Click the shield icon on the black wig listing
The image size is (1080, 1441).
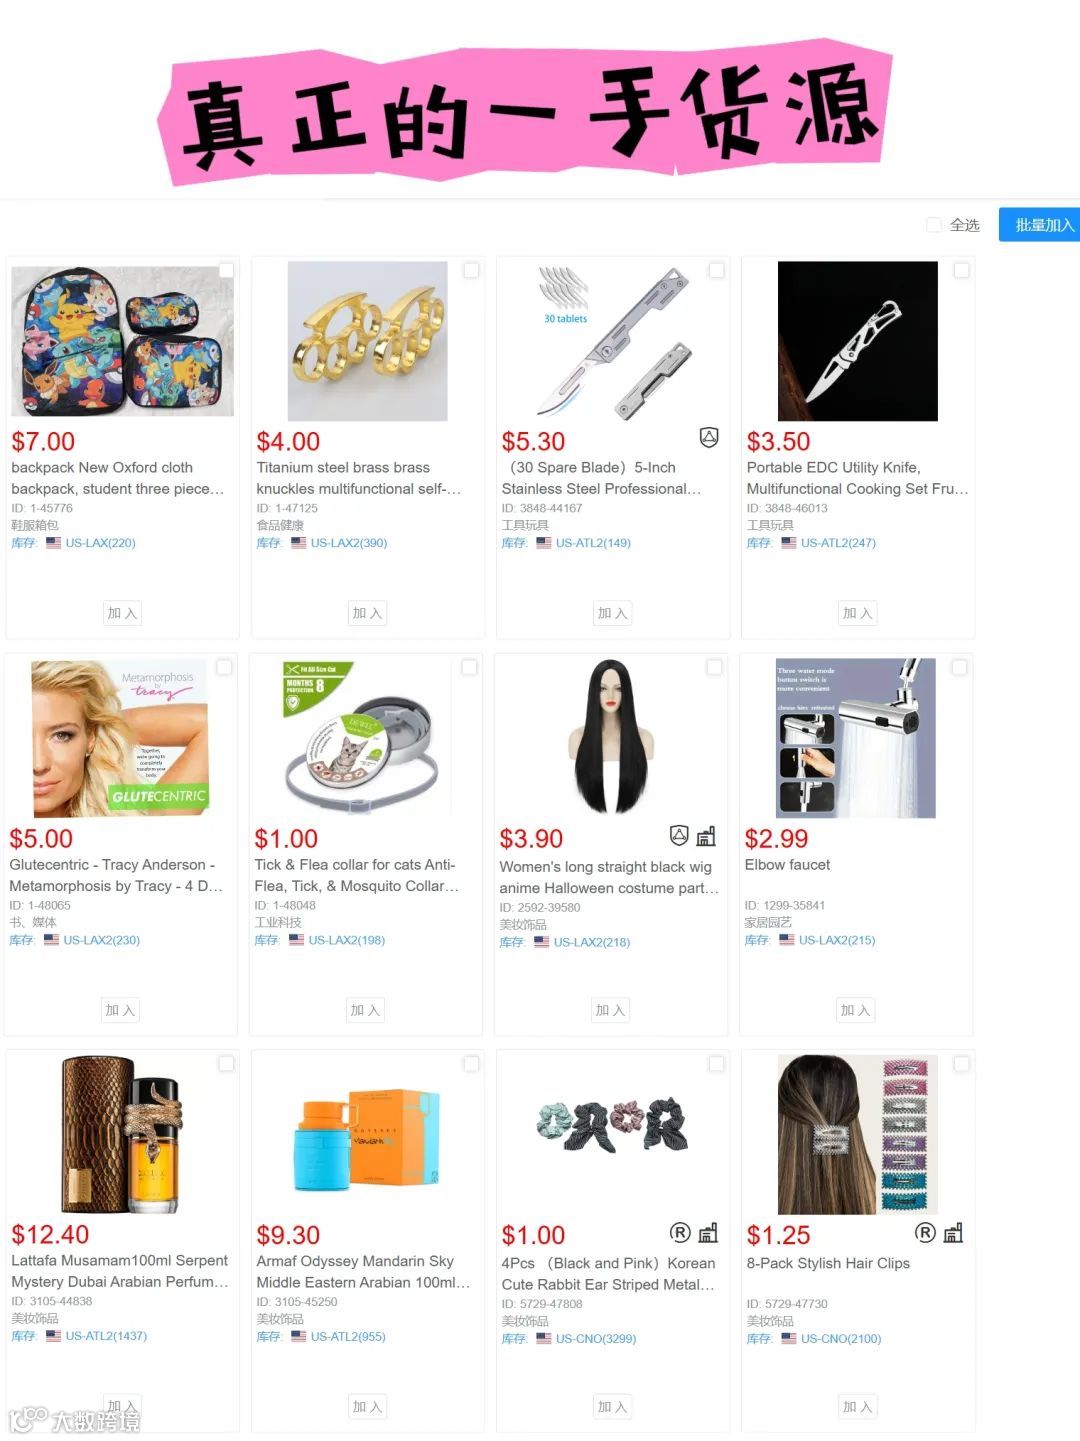click(x=679, y=835)
